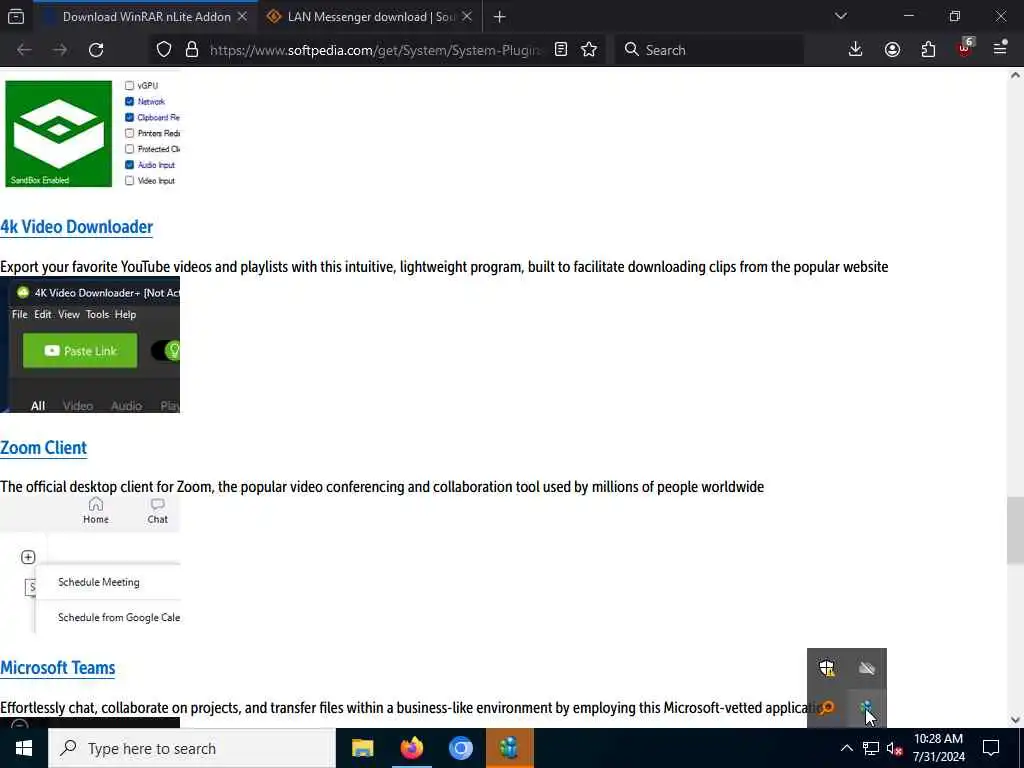Open uBlock extension with badge 6
Viewport: 1024px width, 768px height.
point(965,48)
